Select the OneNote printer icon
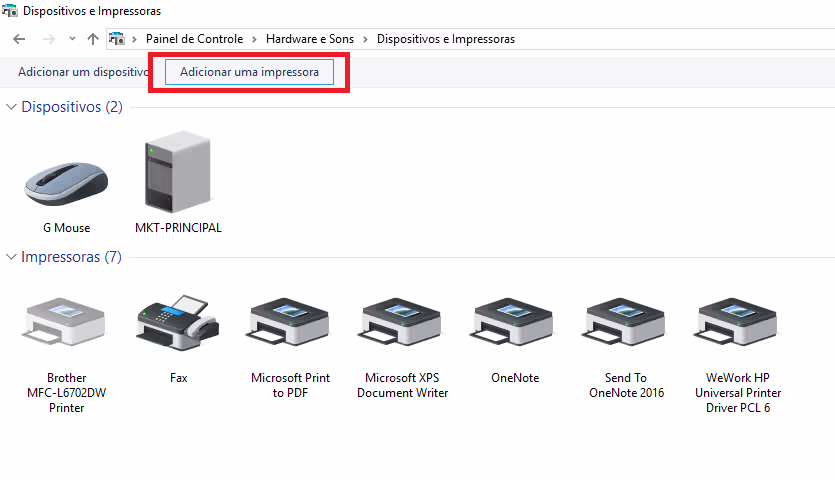835x480 pixels. click(x=512, y=322)
